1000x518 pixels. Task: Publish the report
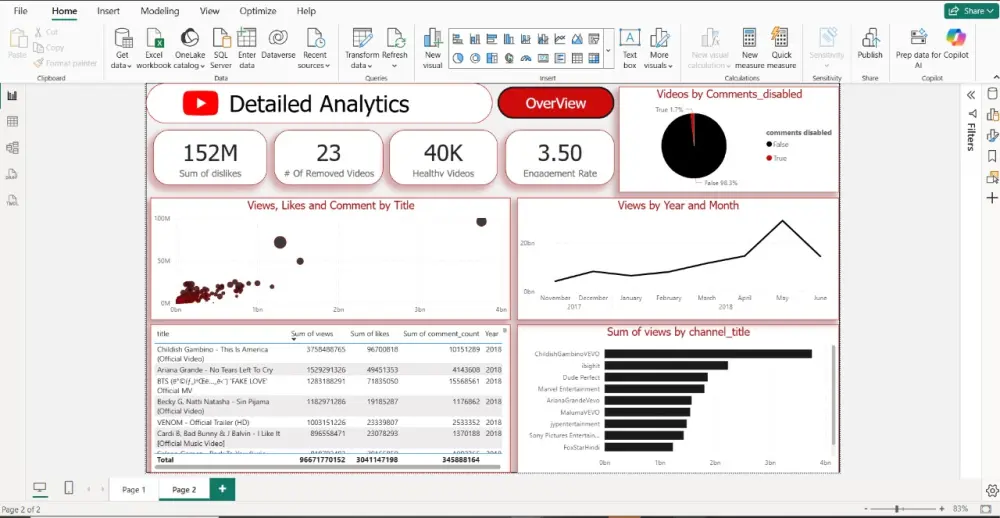[870, 43]
